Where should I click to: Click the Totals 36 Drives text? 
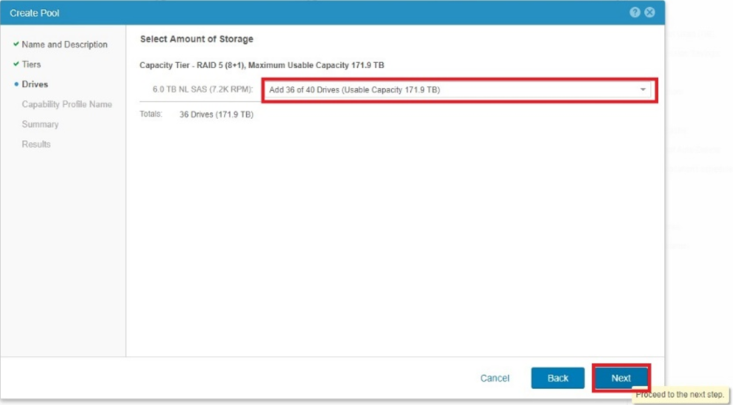click(x=215, y=115)
